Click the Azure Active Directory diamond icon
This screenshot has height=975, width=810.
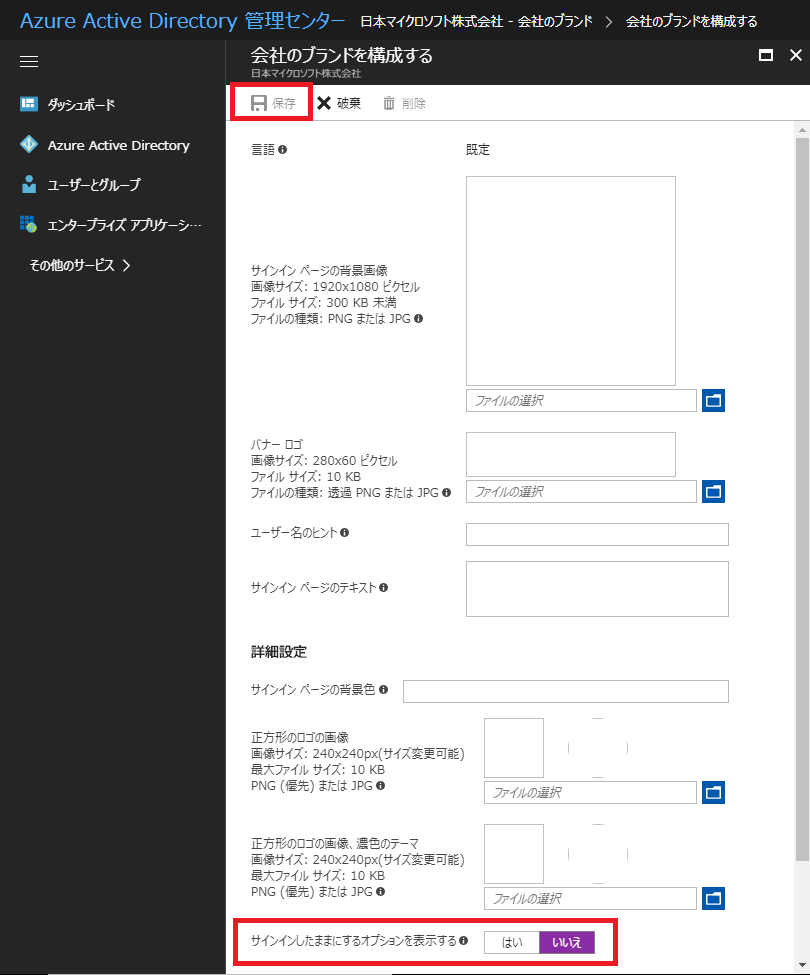29,144
